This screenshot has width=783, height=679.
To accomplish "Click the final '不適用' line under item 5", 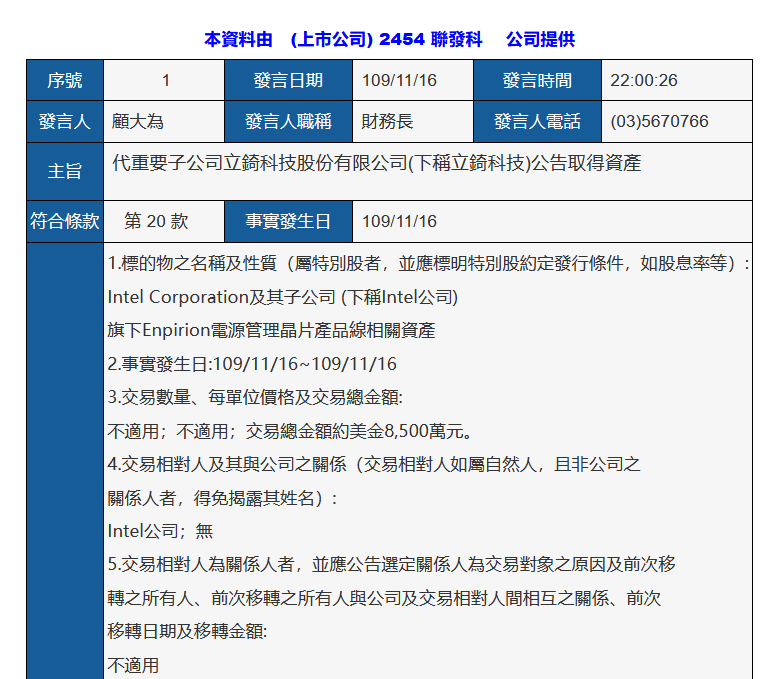I will pyautogui.click(x=133, y=666).
